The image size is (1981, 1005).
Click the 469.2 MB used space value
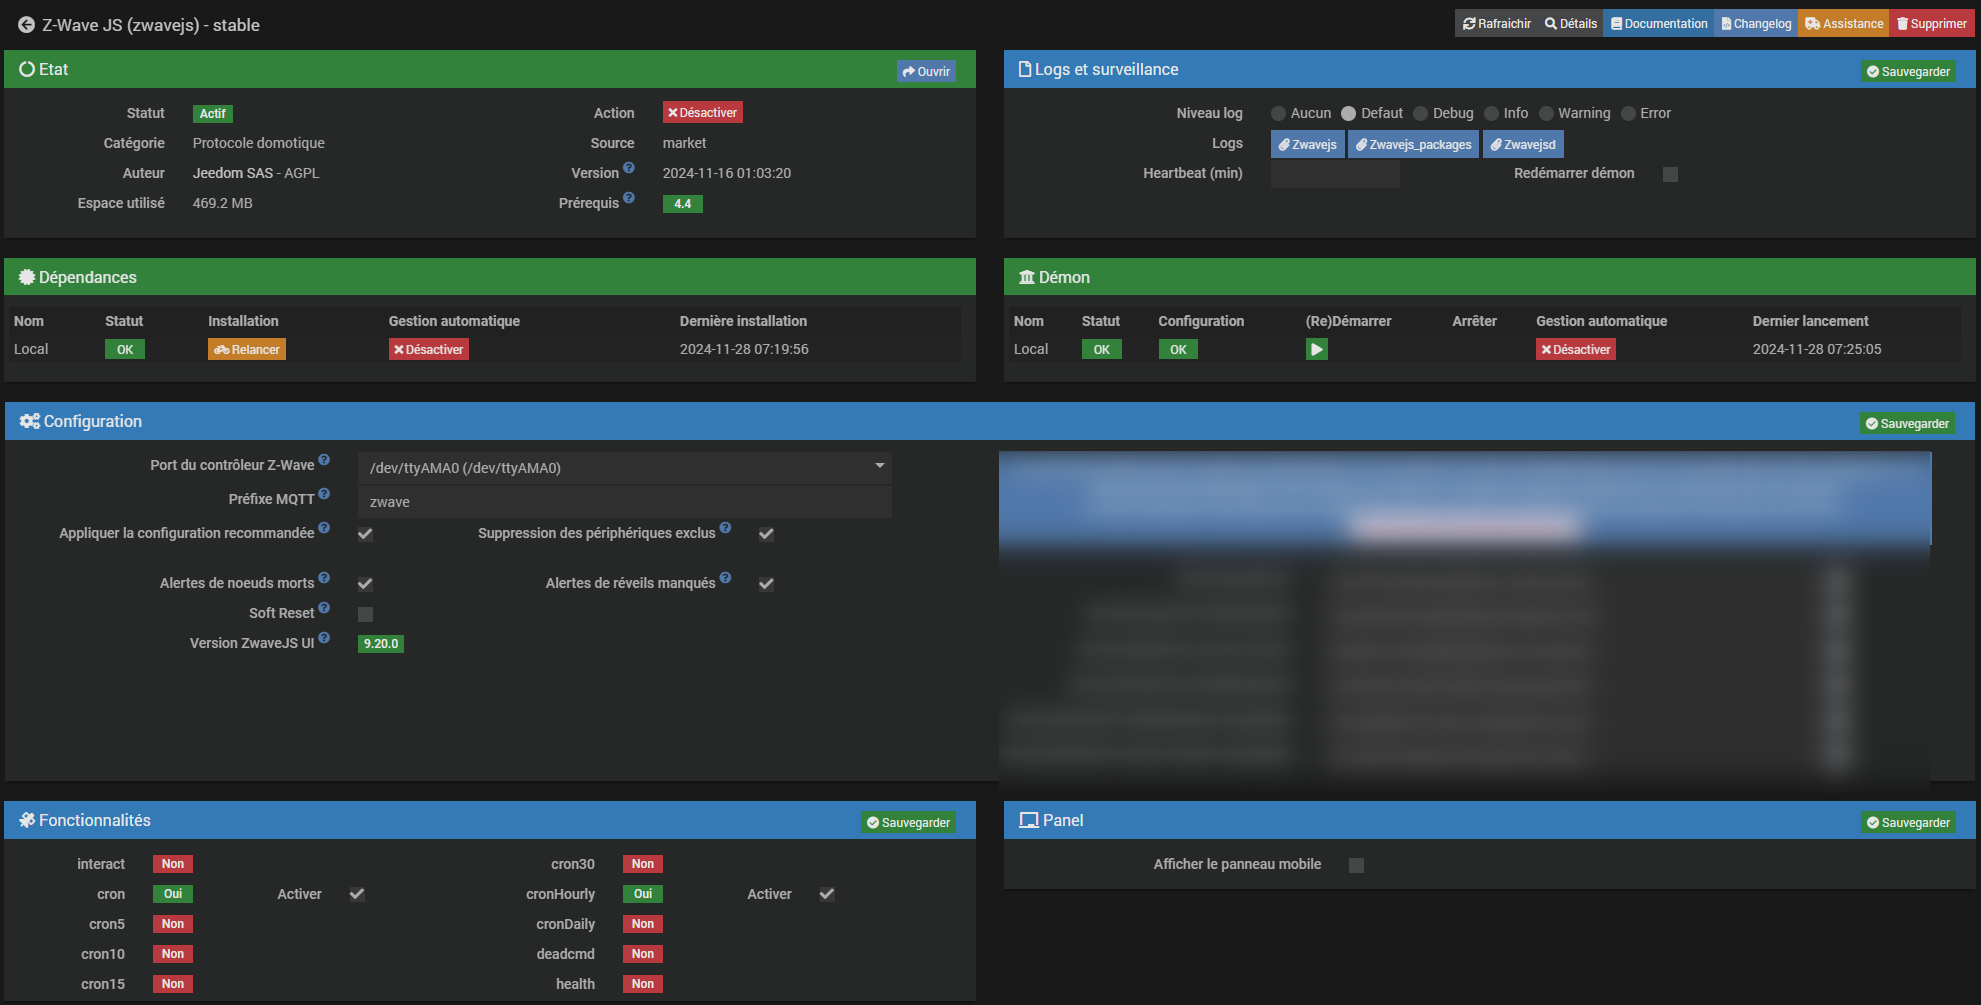pyautogui.click(x=223, y=203)
